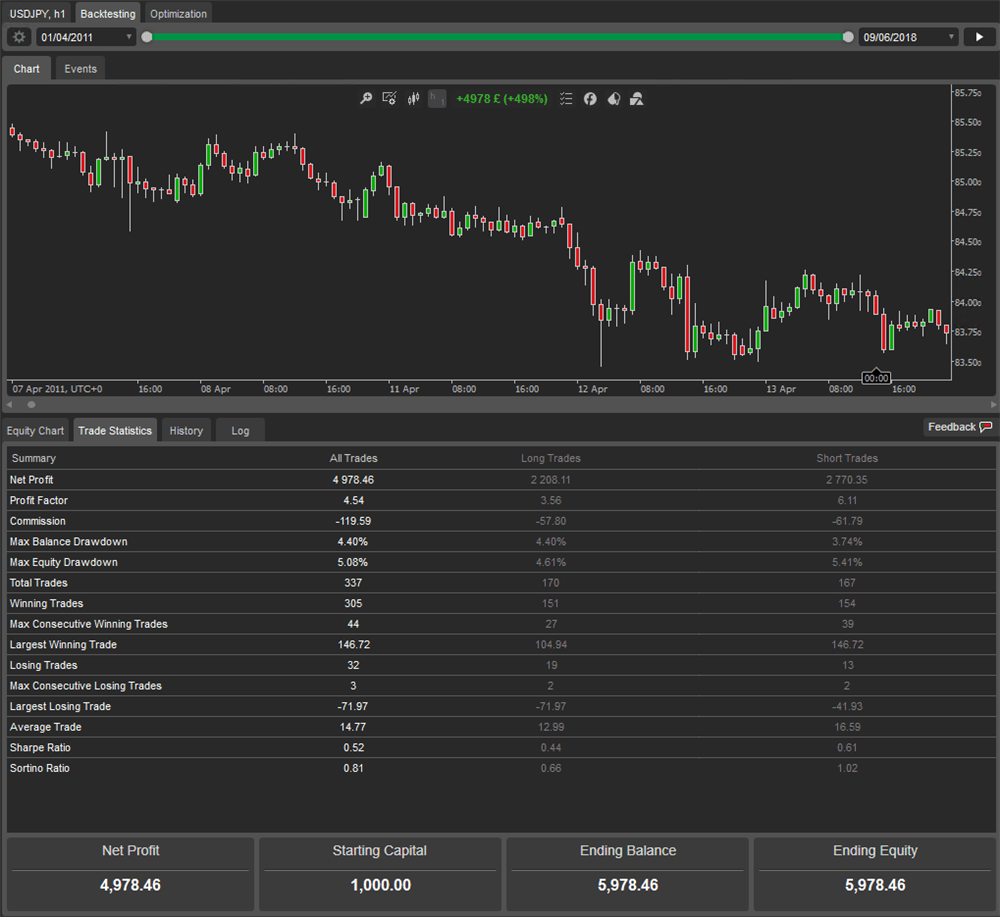Viewport: 1000px width, 917px height.
Task: Click the All Trades column header
Action: click(353, 458)
